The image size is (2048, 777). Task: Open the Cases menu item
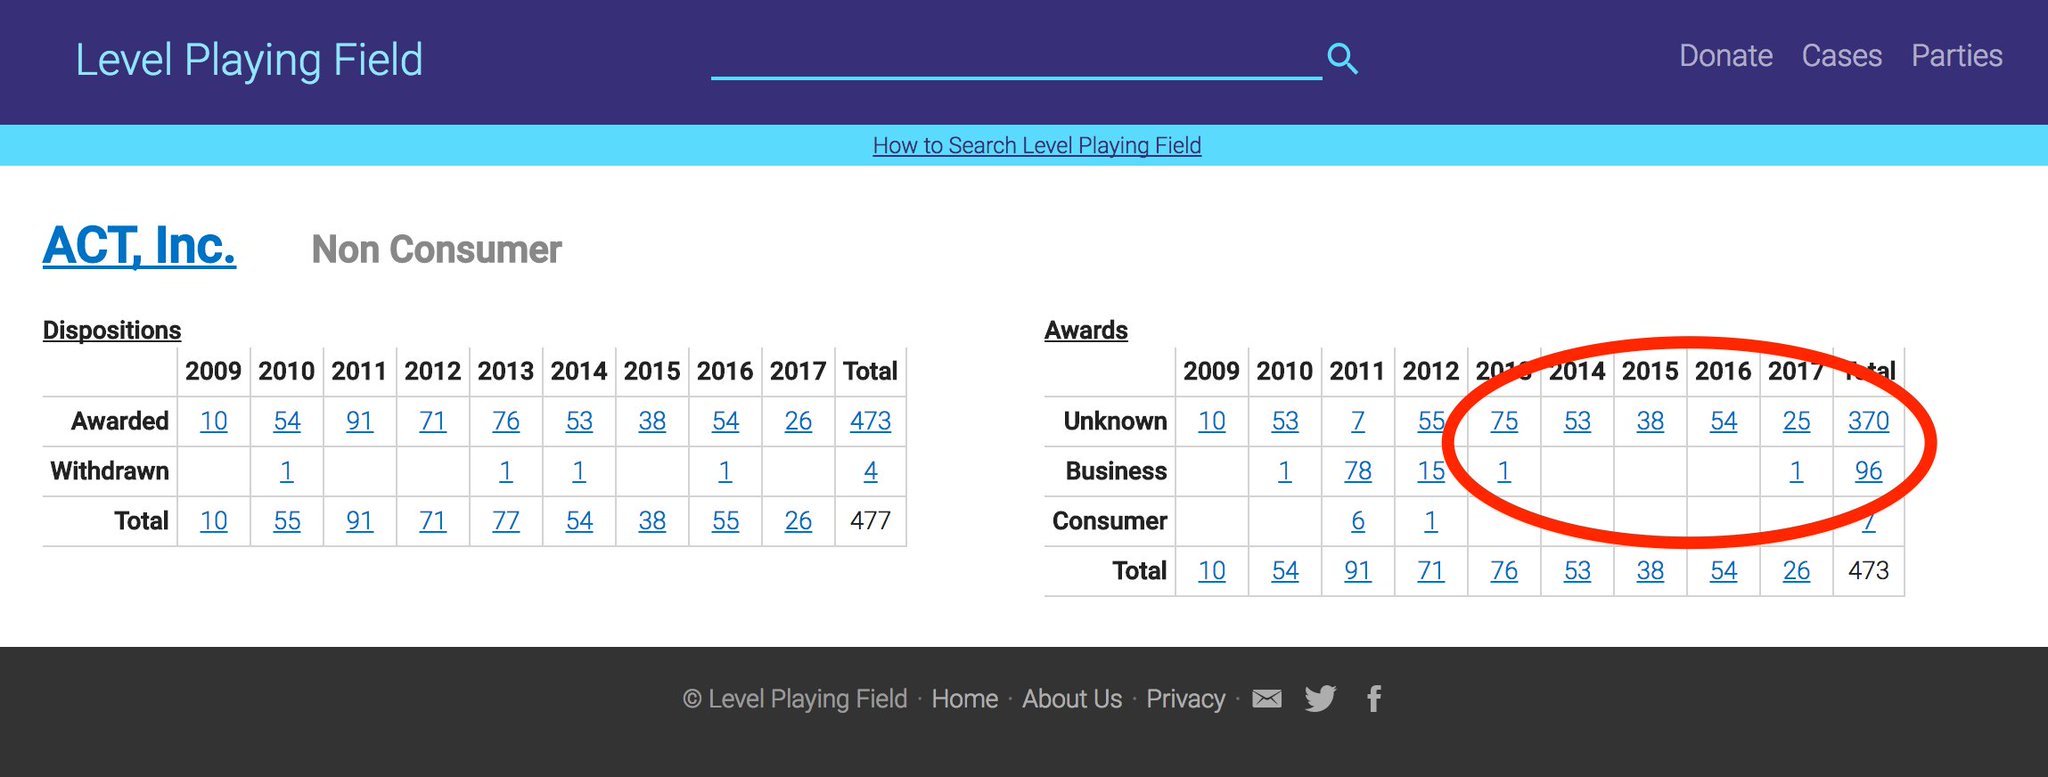click(1842, 56)
